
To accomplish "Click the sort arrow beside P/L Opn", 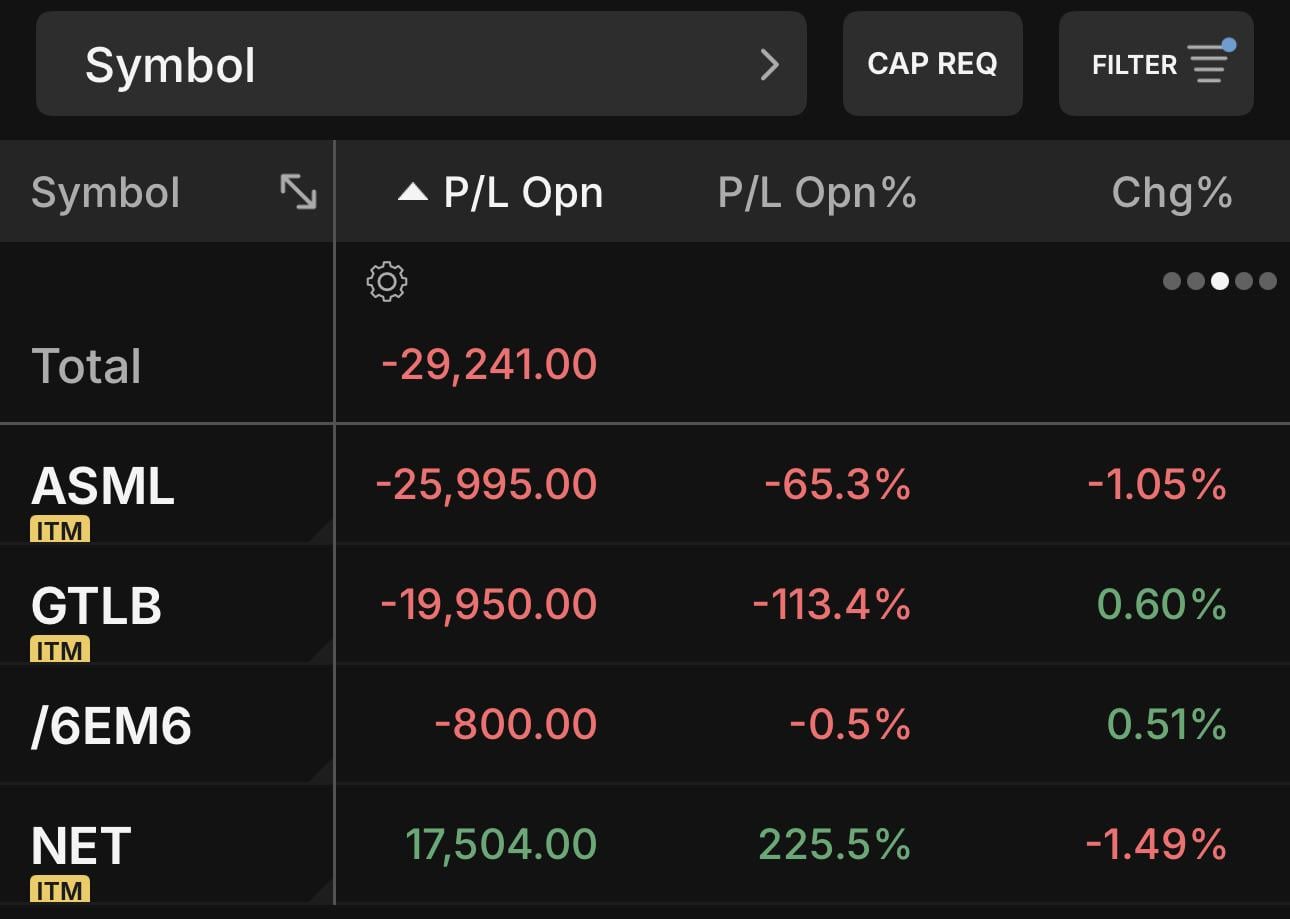I will [412, 192].
